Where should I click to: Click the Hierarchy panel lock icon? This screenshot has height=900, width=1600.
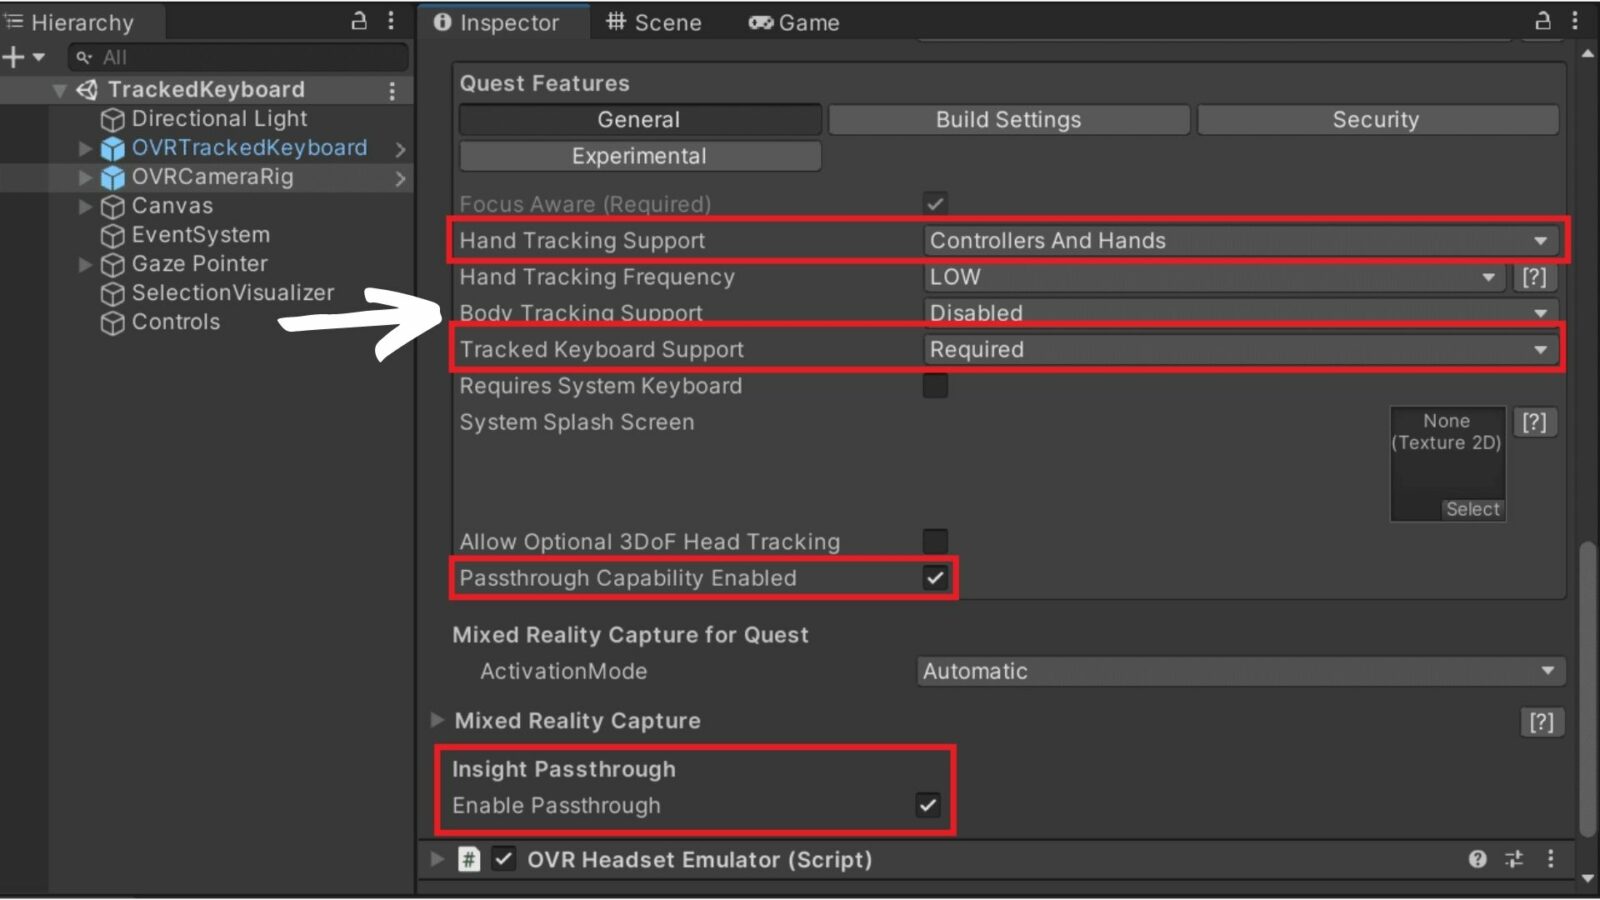click(359, 21)
